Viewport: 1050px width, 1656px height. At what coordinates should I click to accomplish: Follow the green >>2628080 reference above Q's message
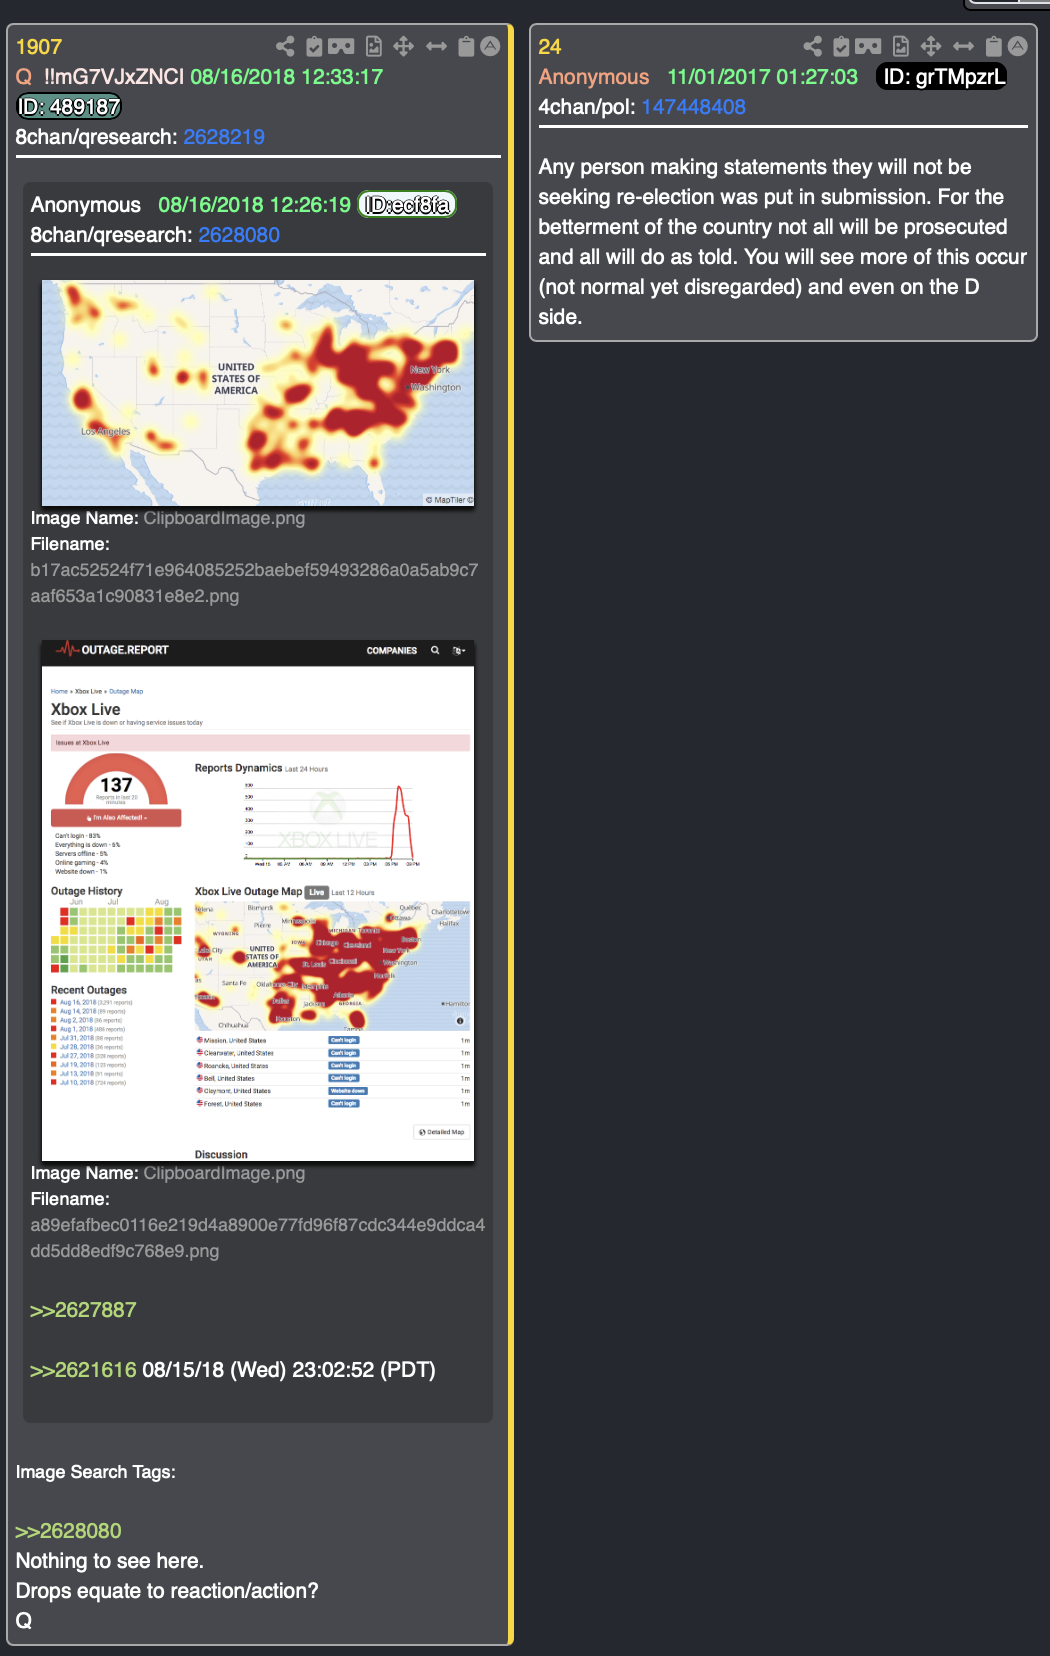click(x=68, y=1531)
